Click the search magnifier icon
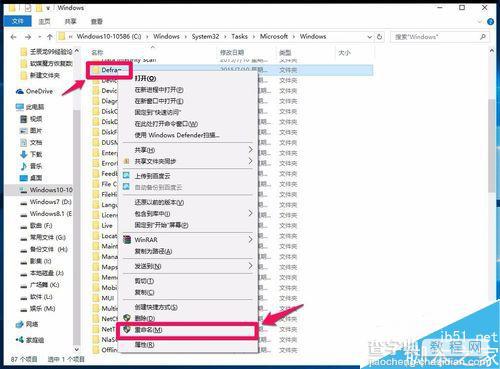Screen dimensions: 500x369 (x=483, y=37)
